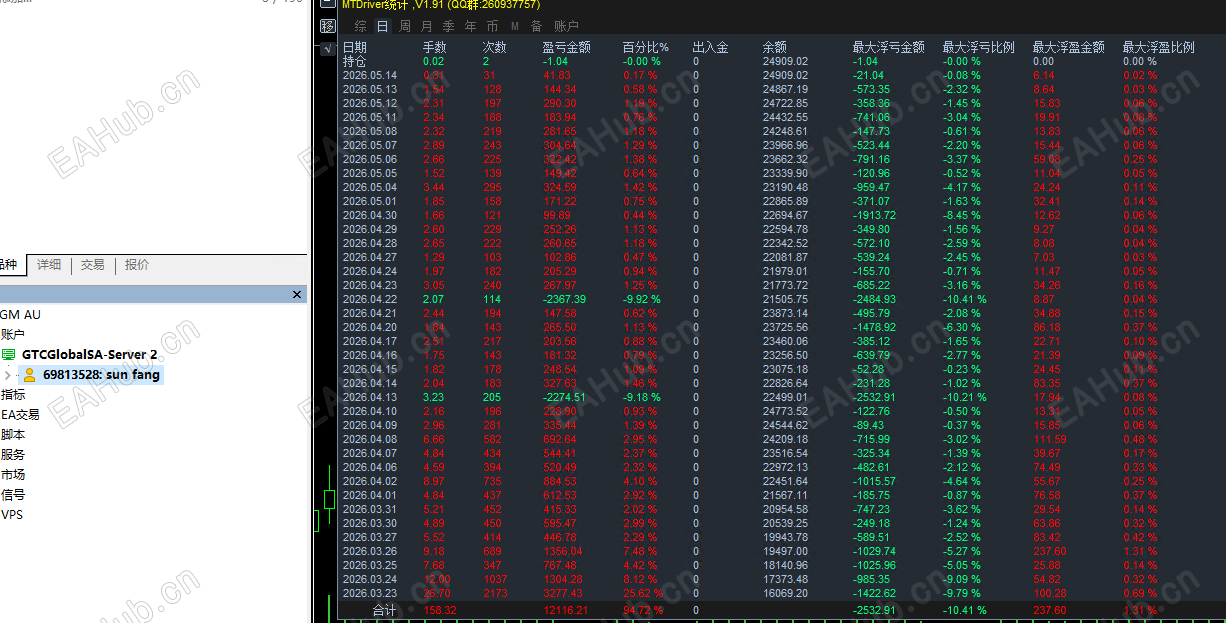The height and width of the screenshot is (623, 1226).
Task: Click the 最大浮盈比例 column header
Action: point(1159,47)
